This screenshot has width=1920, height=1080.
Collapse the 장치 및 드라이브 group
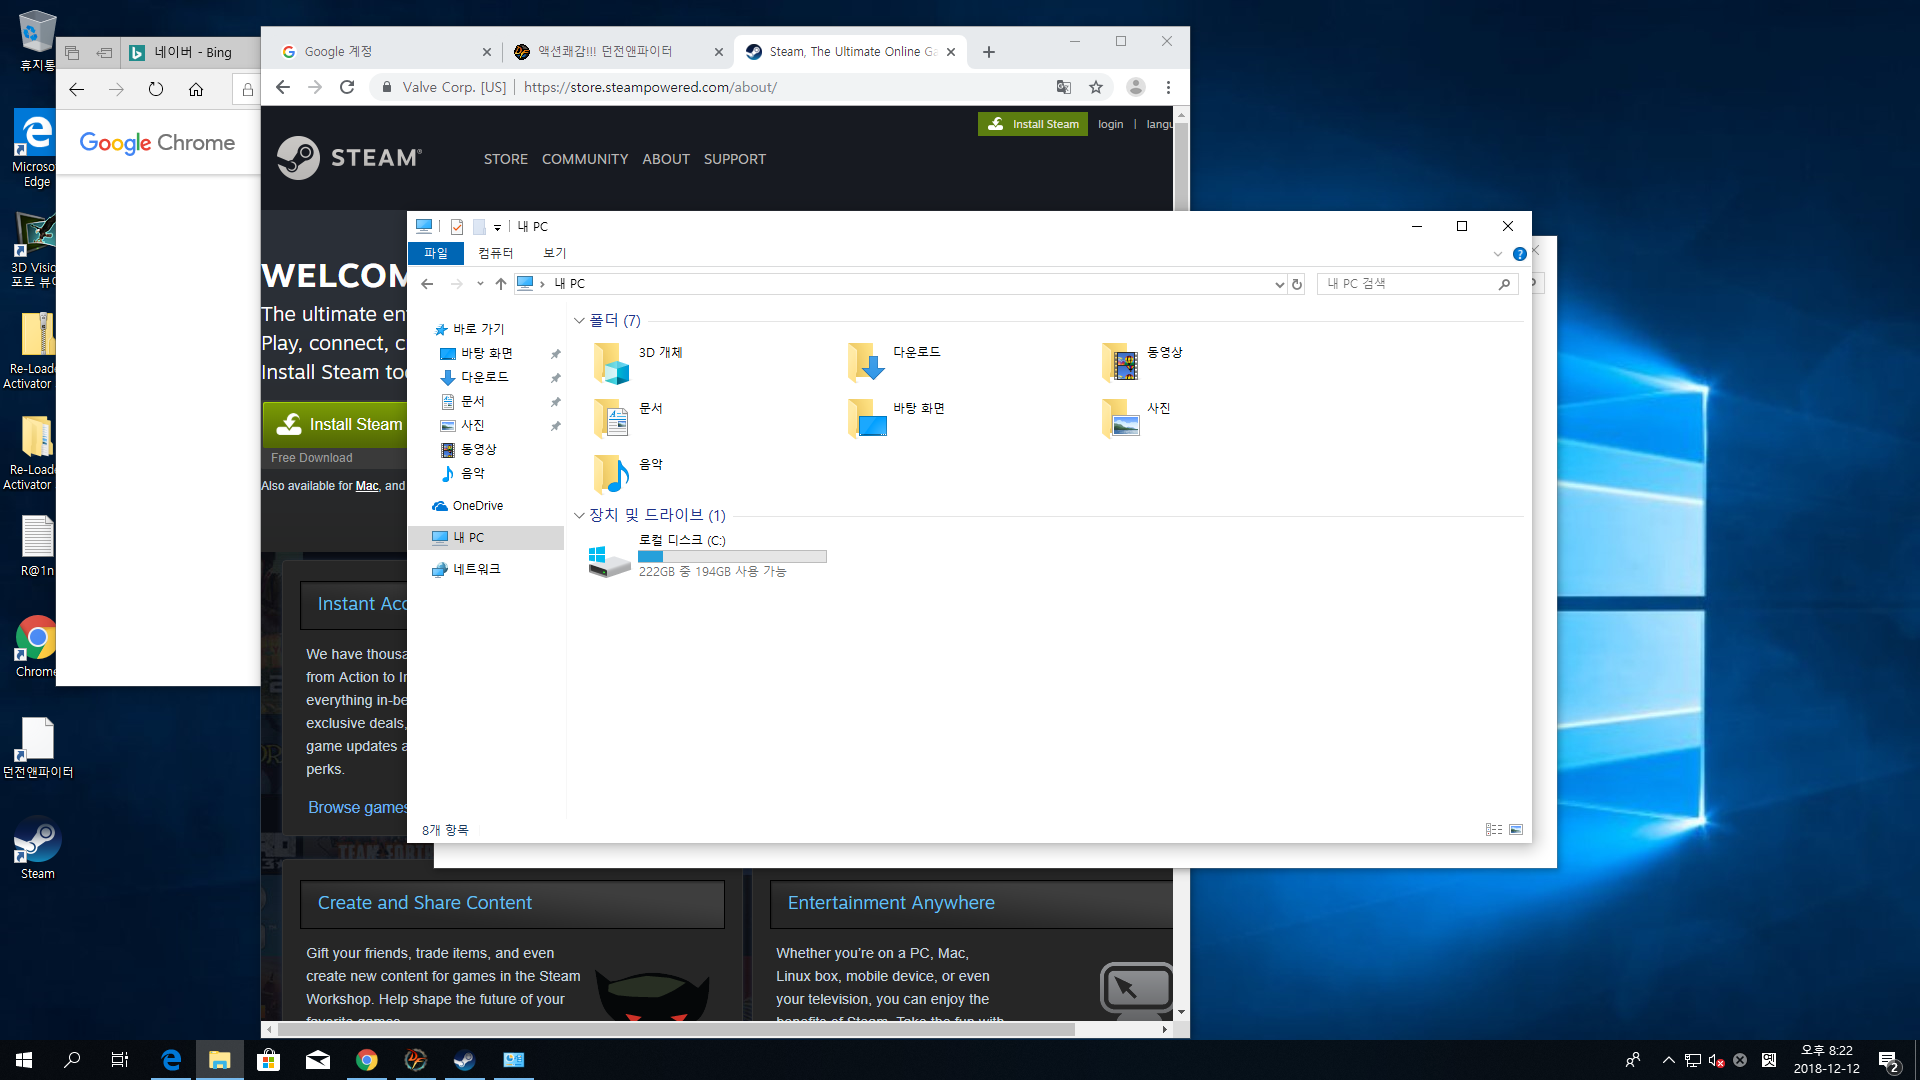pos(579,516)
